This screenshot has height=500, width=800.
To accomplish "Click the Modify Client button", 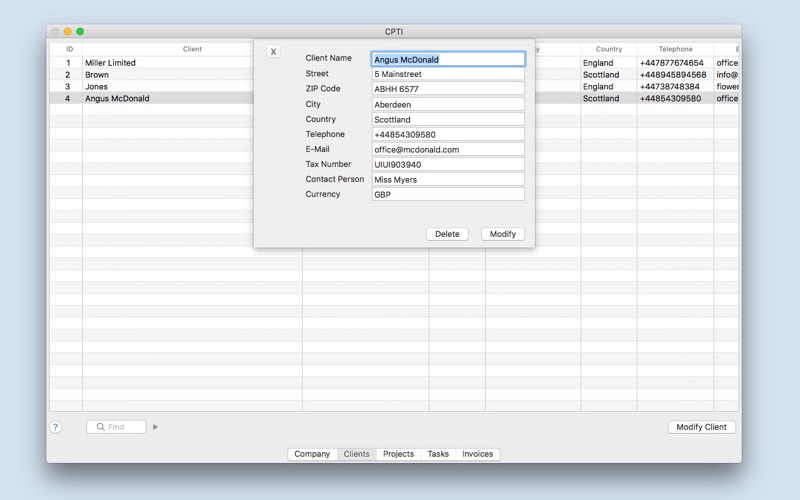I will click(702, 427).
